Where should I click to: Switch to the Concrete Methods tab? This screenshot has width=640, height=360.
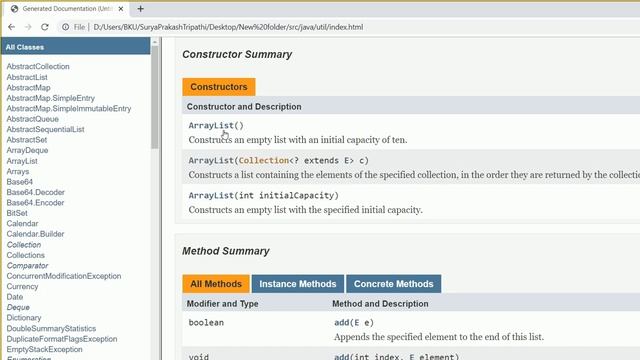[x=393, y=284]
